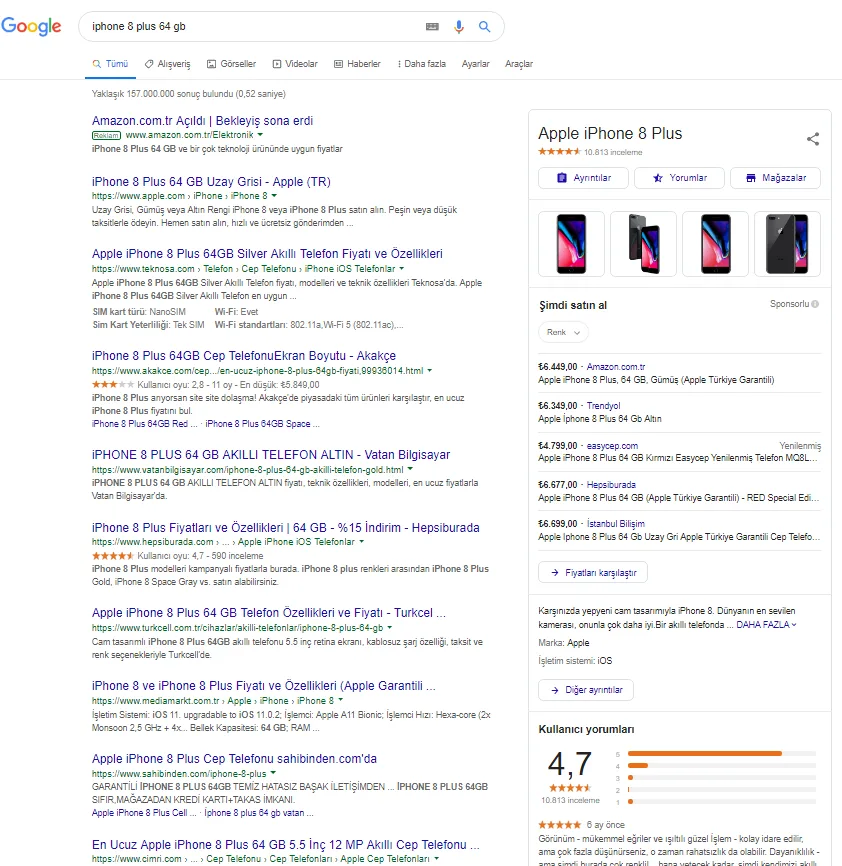Open sitelink Apple iPhone 8 Plus Cell

[144, 812]
